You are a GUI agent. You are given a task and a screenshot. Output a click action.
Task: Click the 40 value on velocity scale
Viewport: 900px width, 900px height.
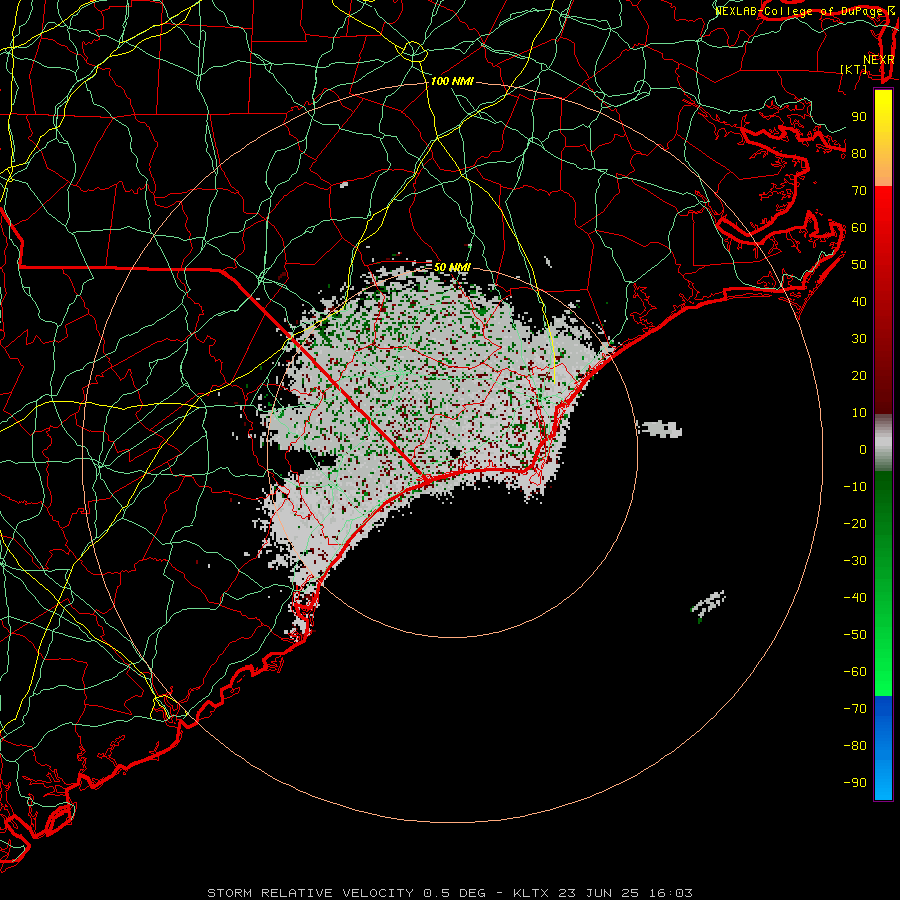(x=859, y=301)
